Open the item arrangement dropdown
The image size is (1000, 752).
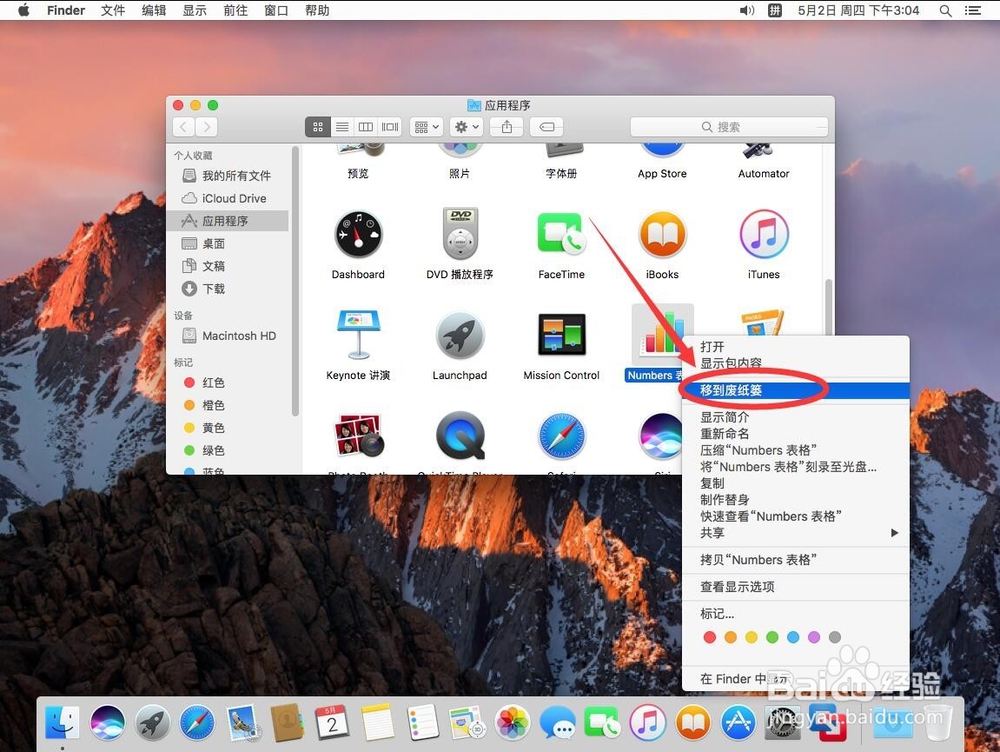424,127
